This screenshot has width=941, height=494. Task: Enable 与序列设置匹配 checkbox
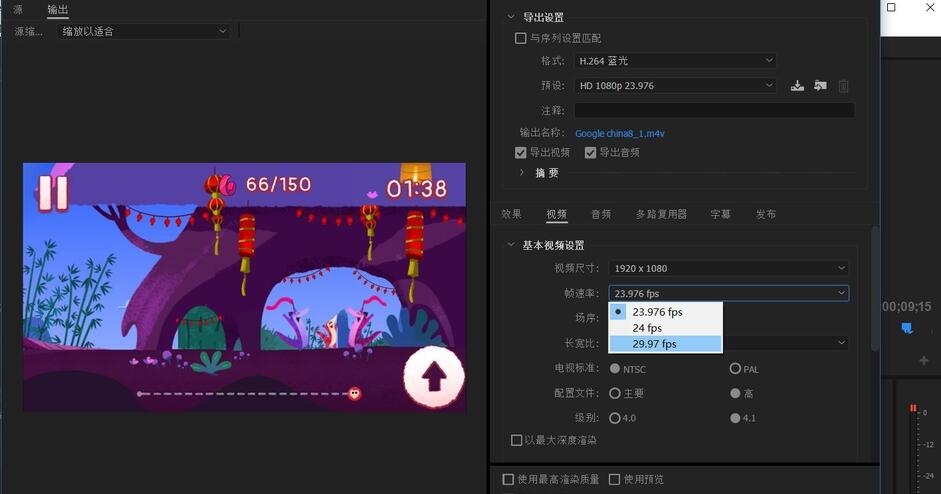520,38
